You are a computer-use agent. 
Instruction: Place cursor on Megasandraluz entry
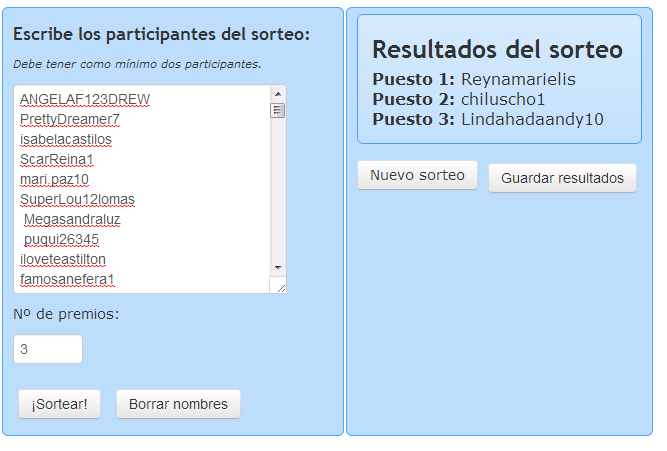(x=72, y=219)
